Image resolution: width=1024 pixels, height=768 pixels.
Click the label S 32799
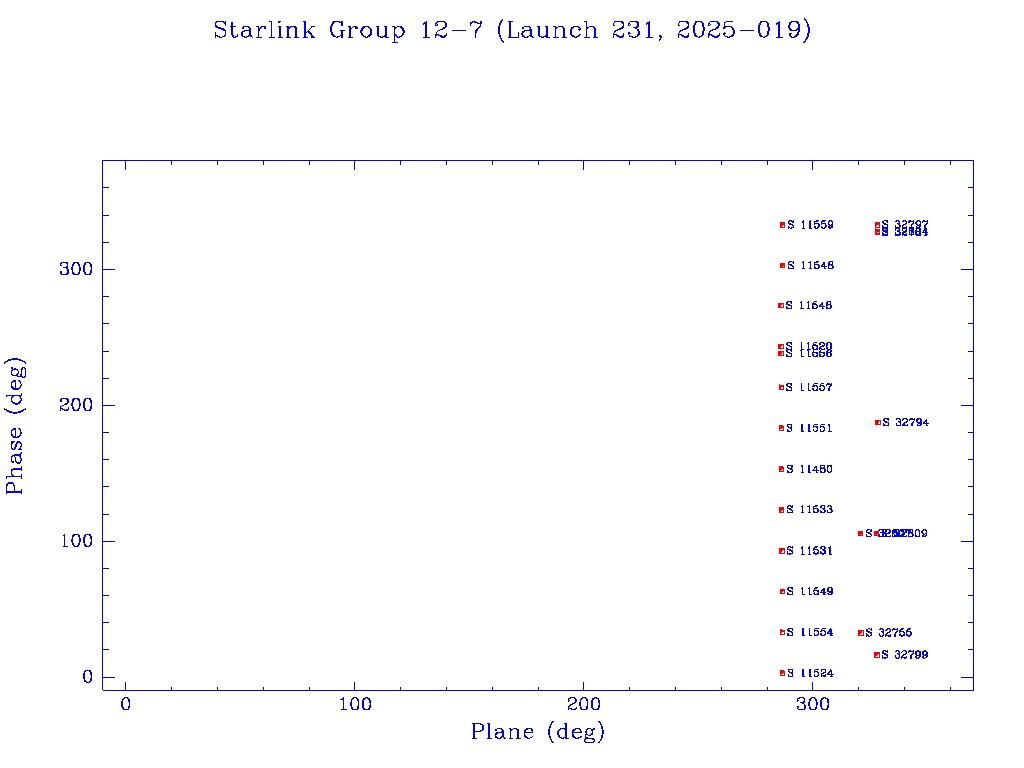[x=904, y=654]
